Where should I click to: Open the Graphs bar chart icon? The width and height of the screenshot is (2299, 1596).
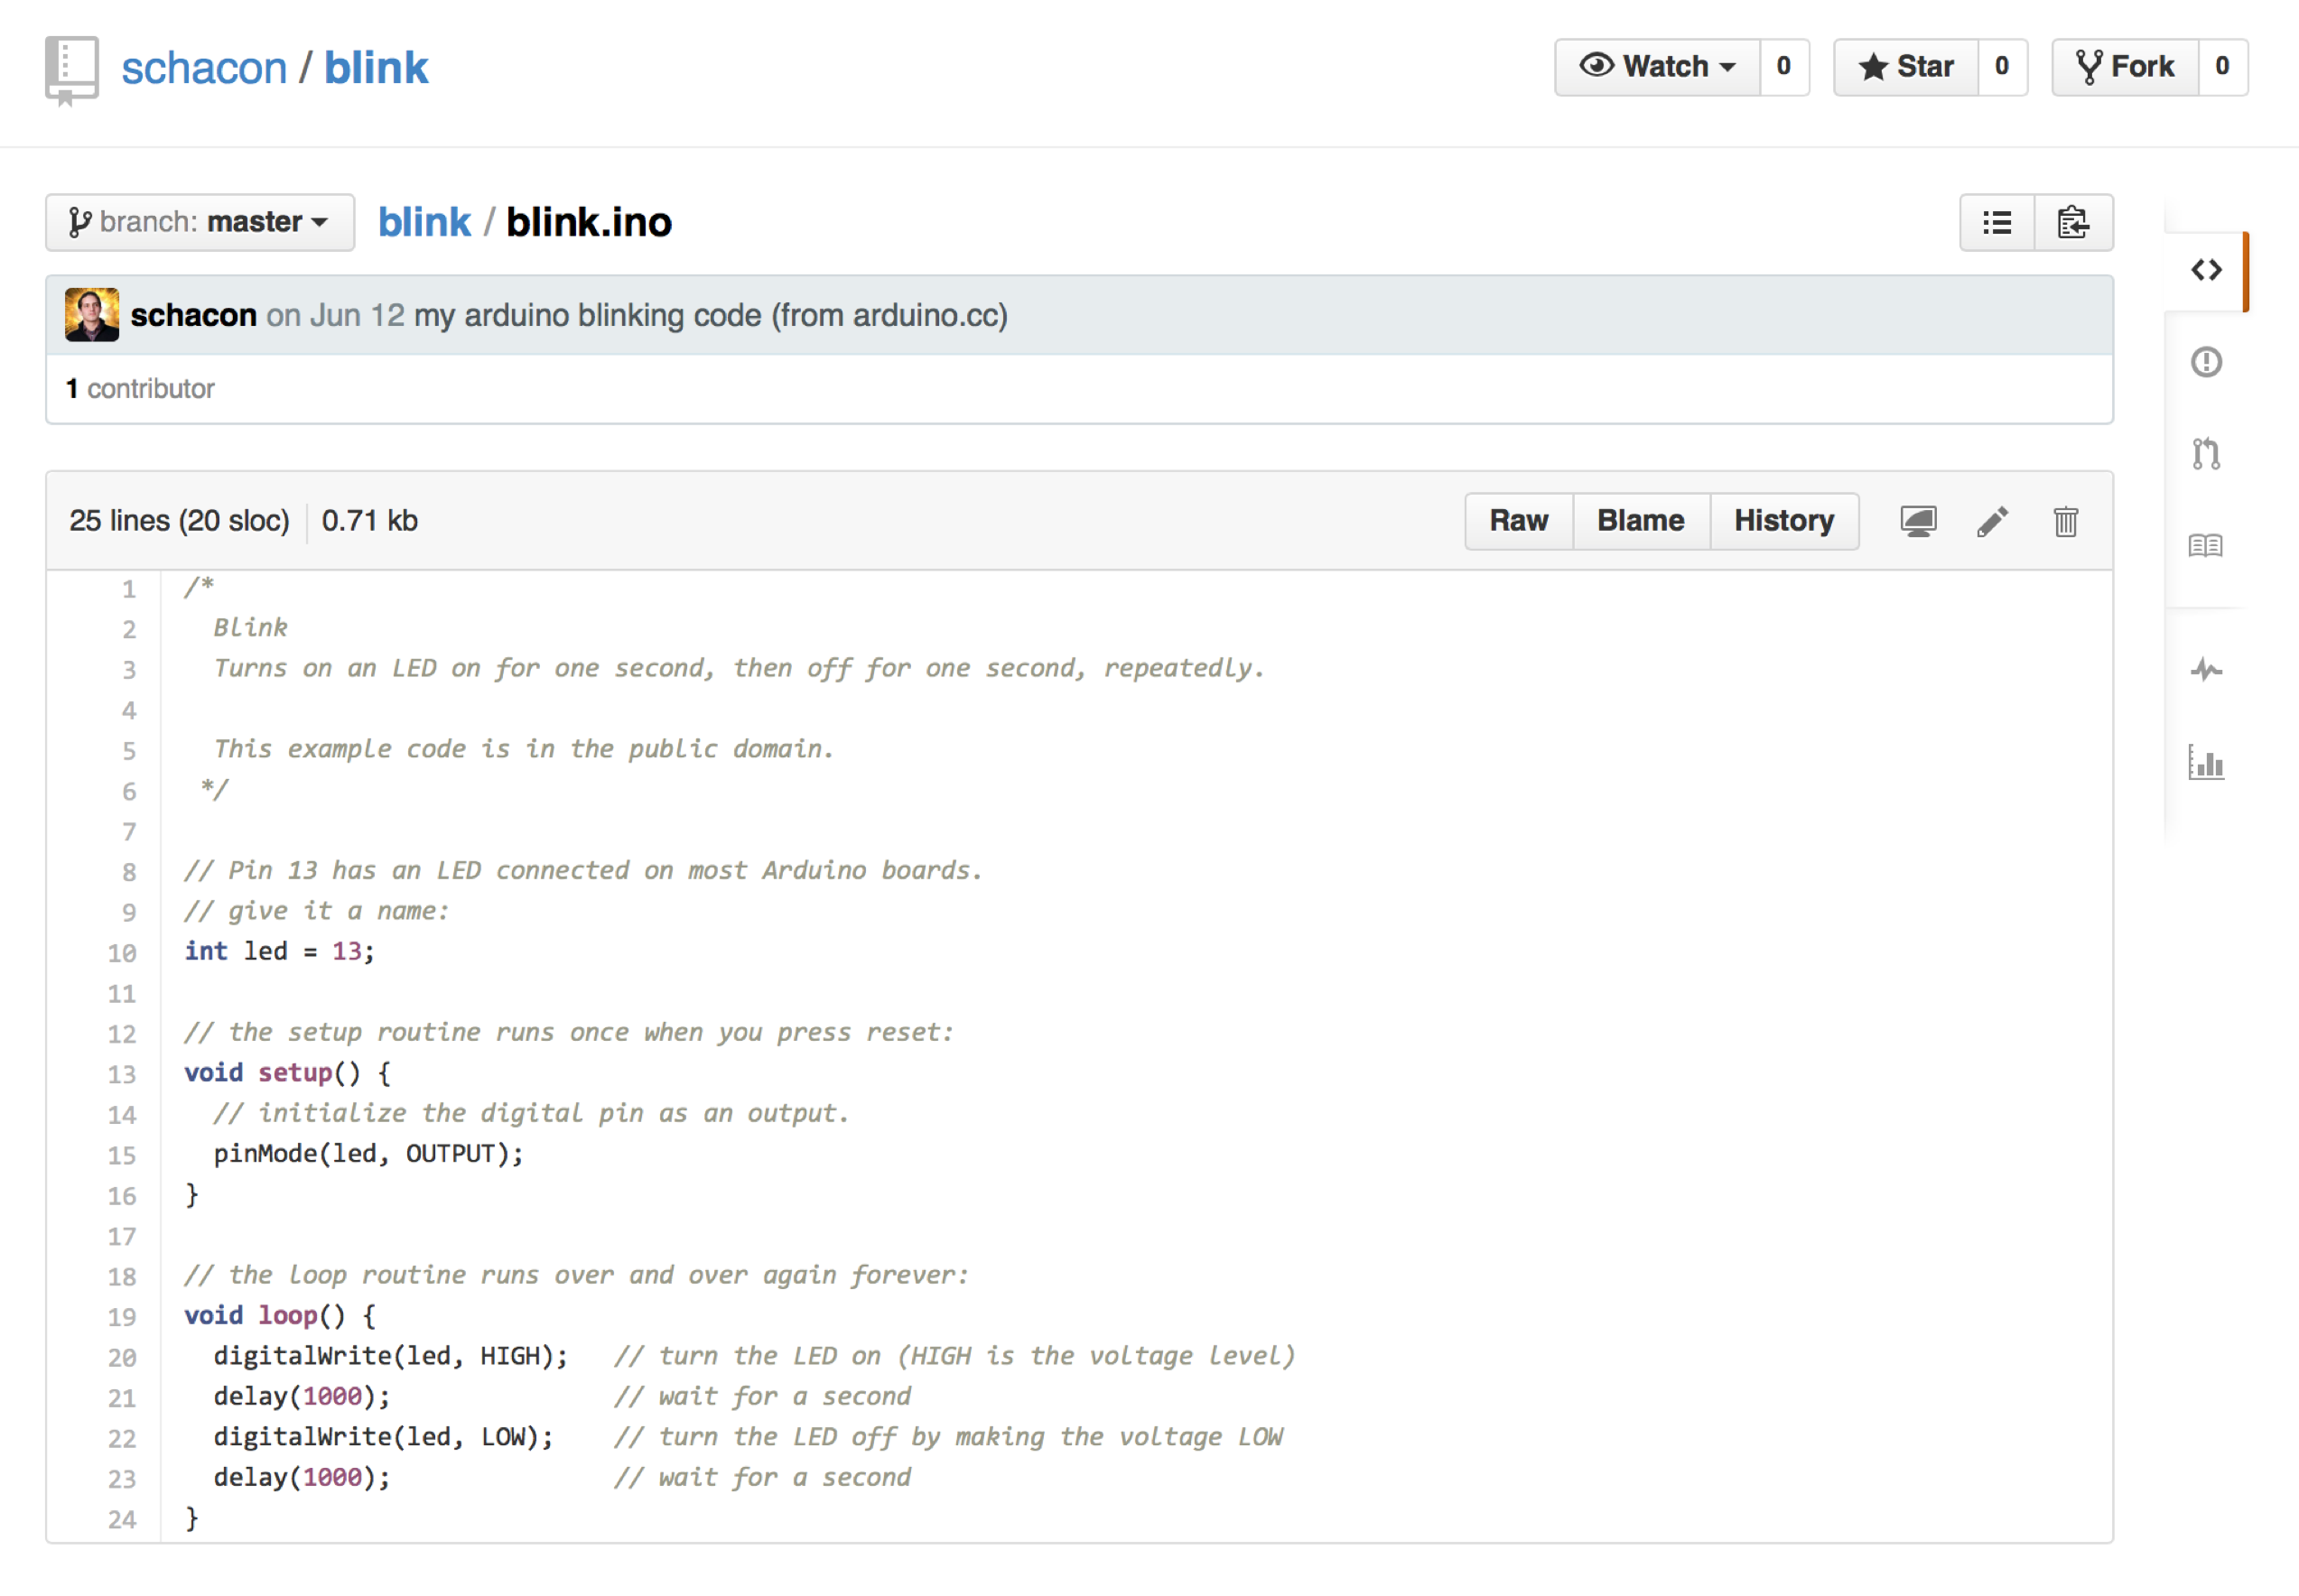[x=2205, y=764]
